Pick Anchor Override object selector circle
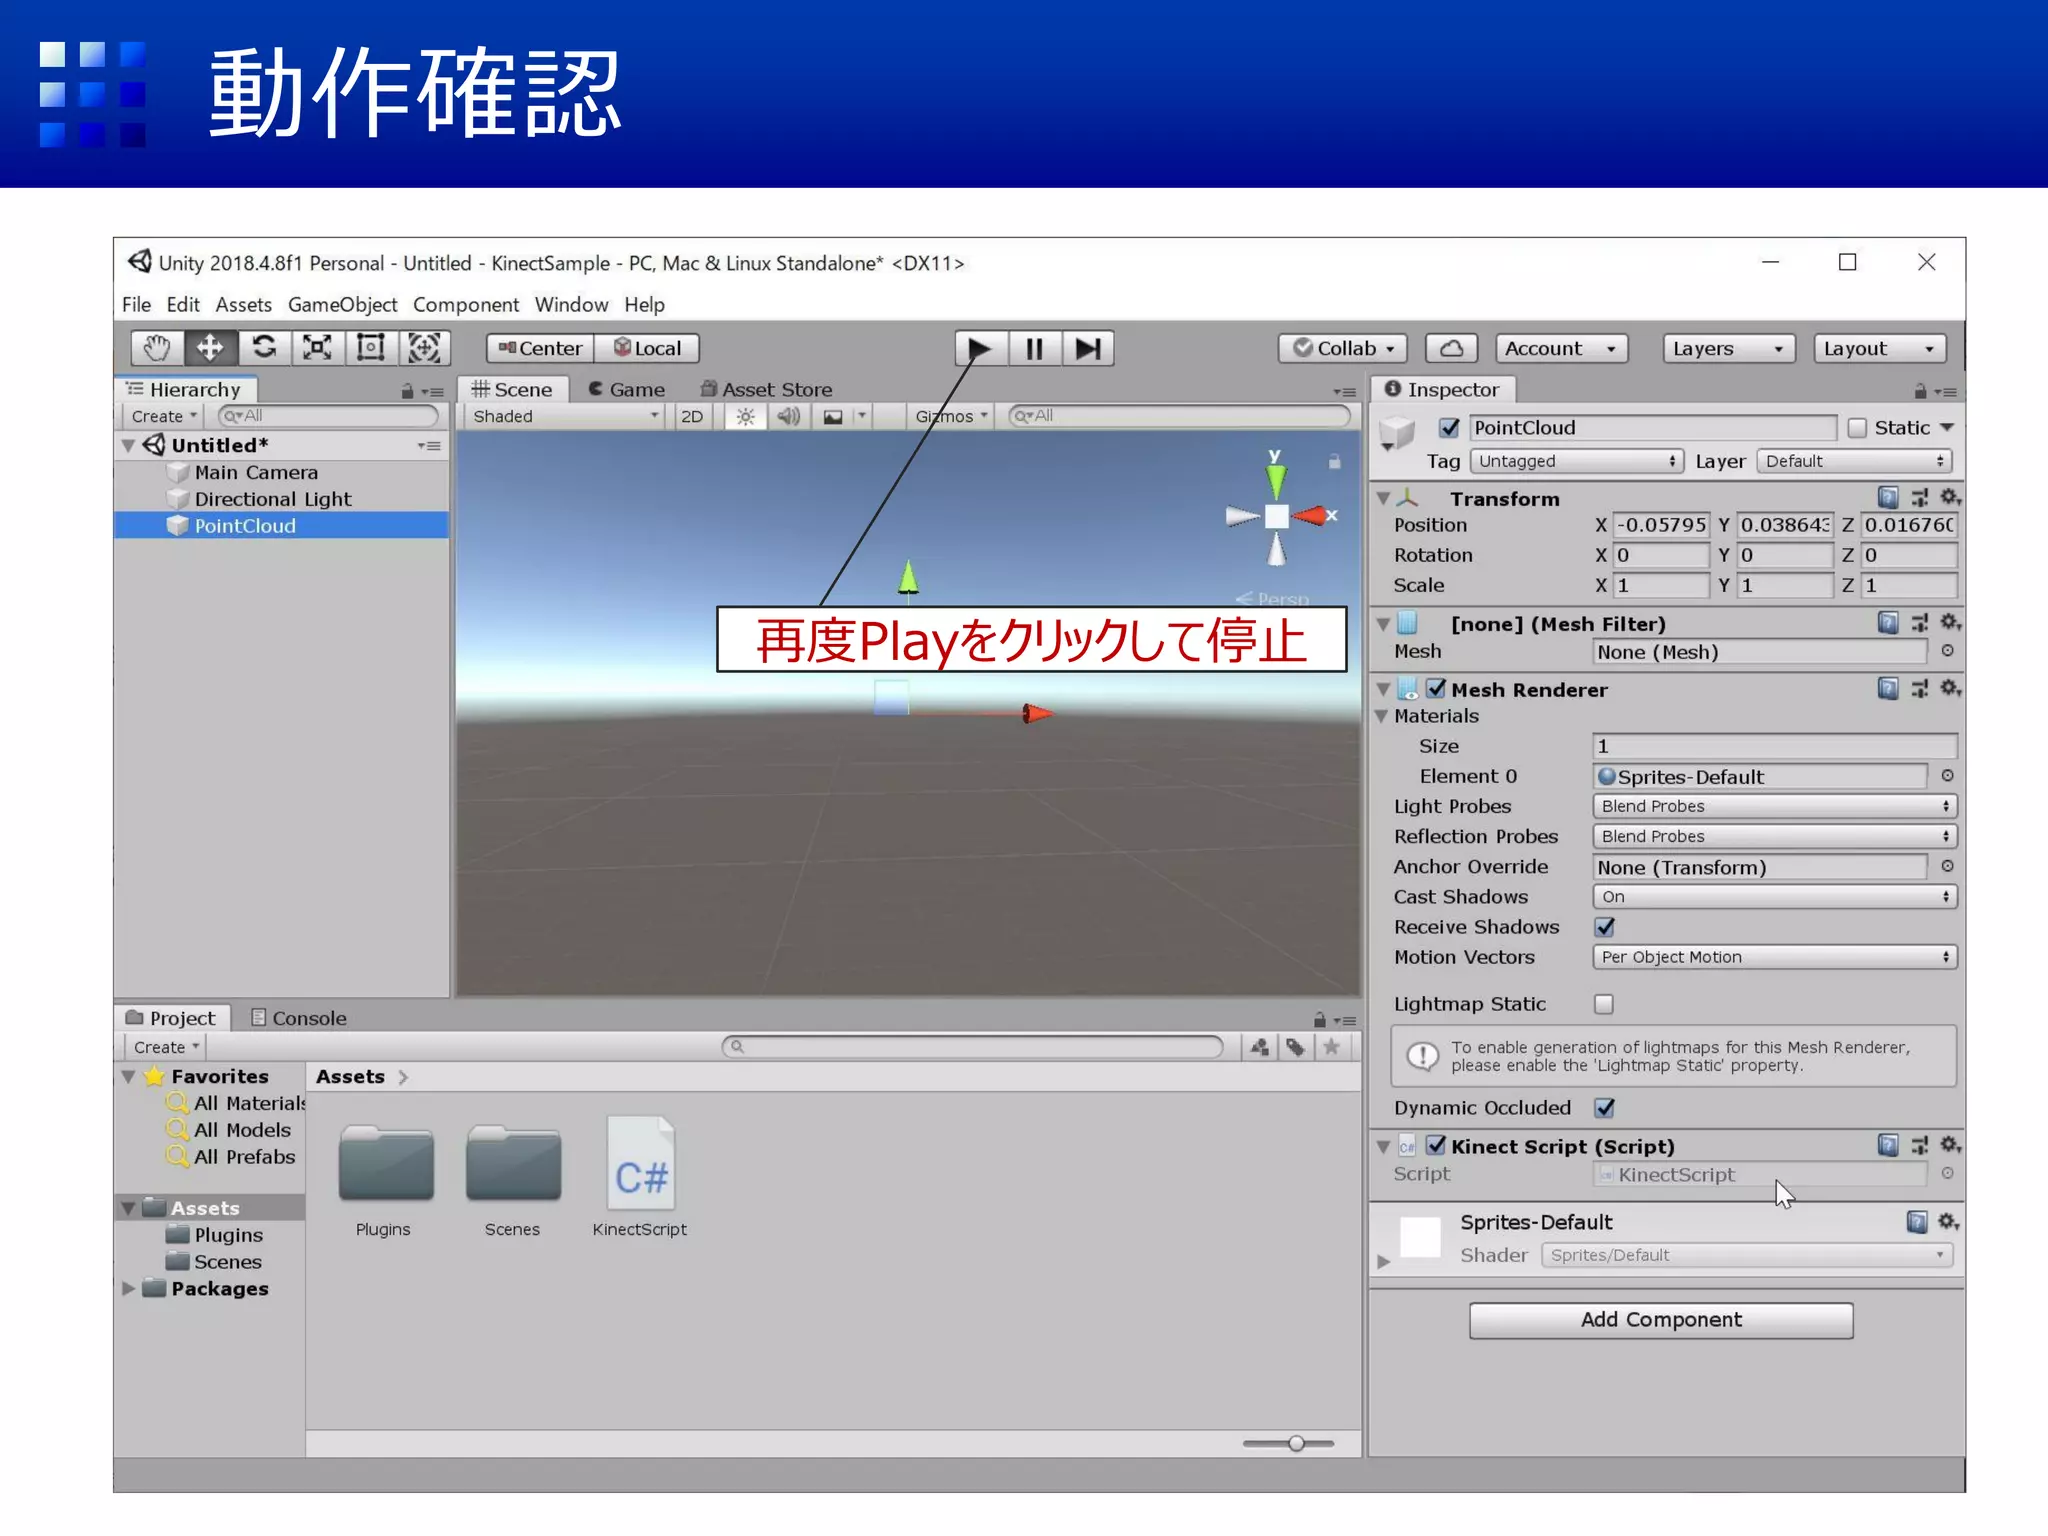This screenshot has height=1536, width=2048. click(x=1948, y=867)
